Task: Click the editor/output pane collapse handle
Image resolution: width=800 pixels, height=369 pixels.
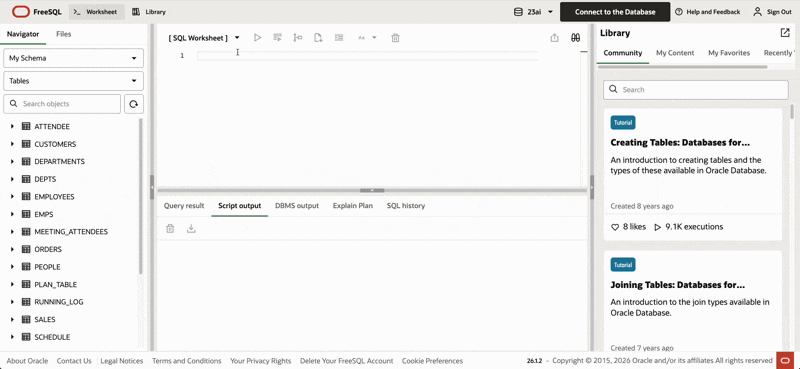Action: [372, 190]
